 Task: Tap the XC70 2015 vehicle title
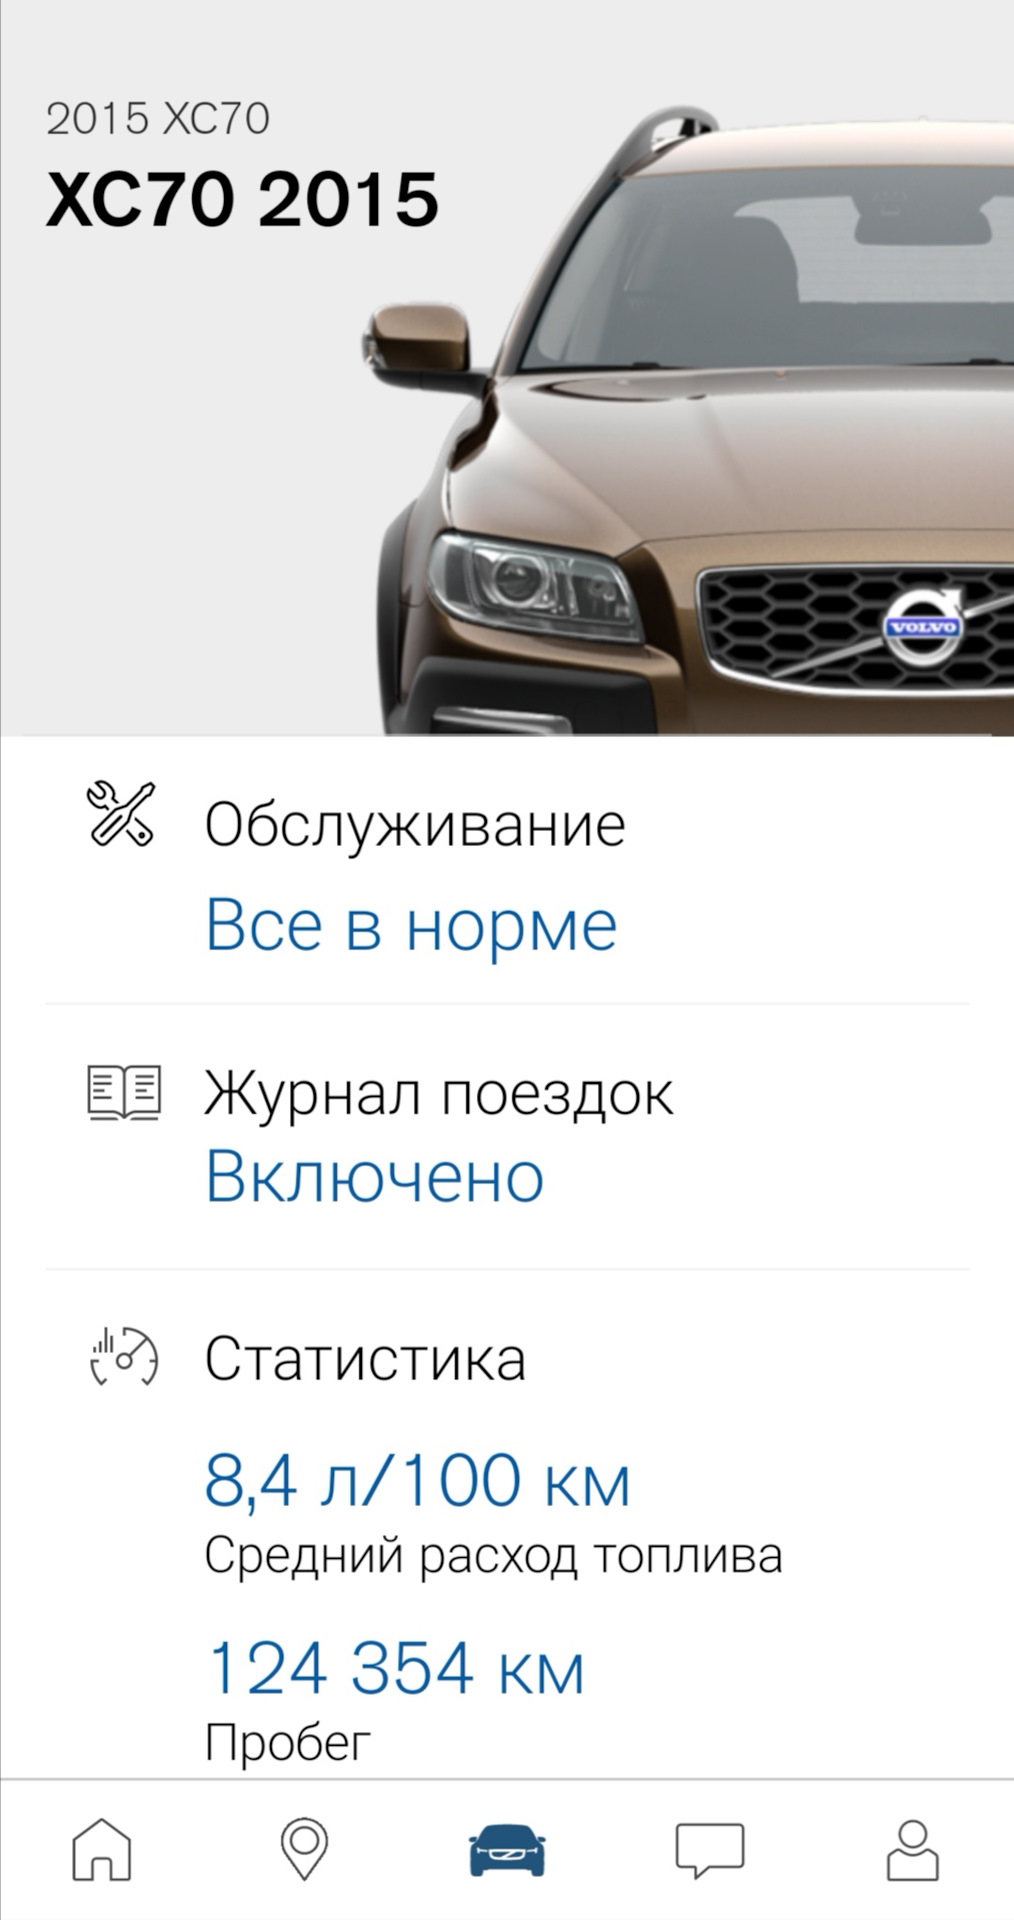(242, 199)
